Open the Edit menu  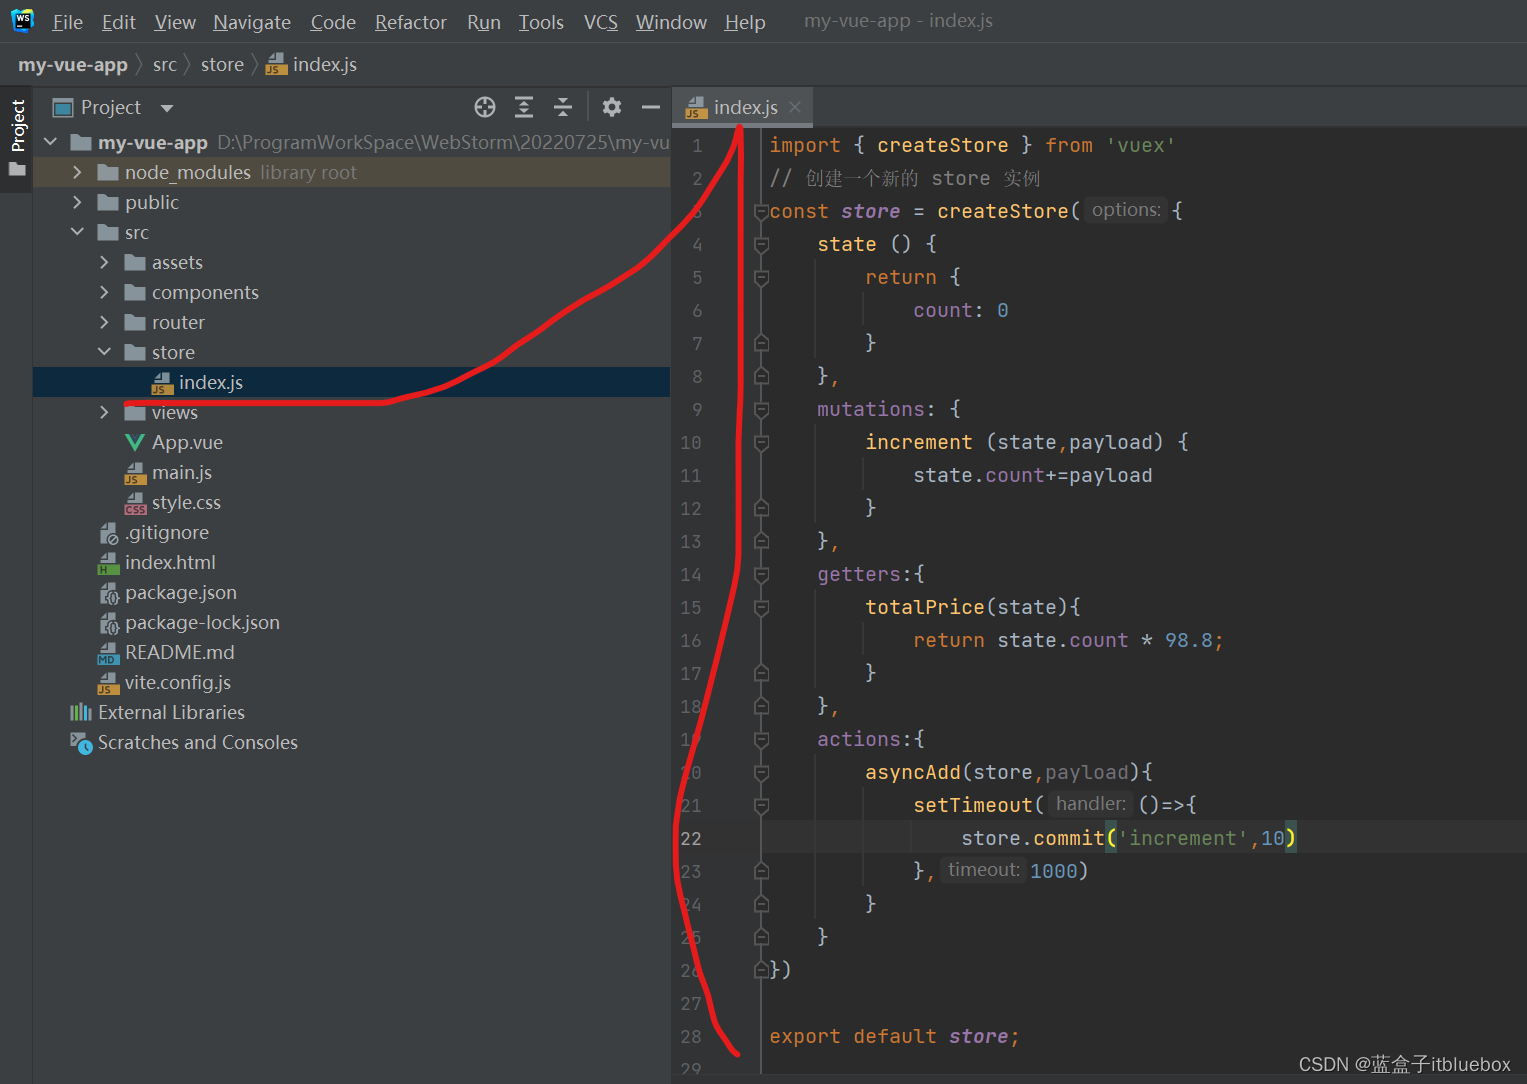pyautogui.click(x=118, y=22)
